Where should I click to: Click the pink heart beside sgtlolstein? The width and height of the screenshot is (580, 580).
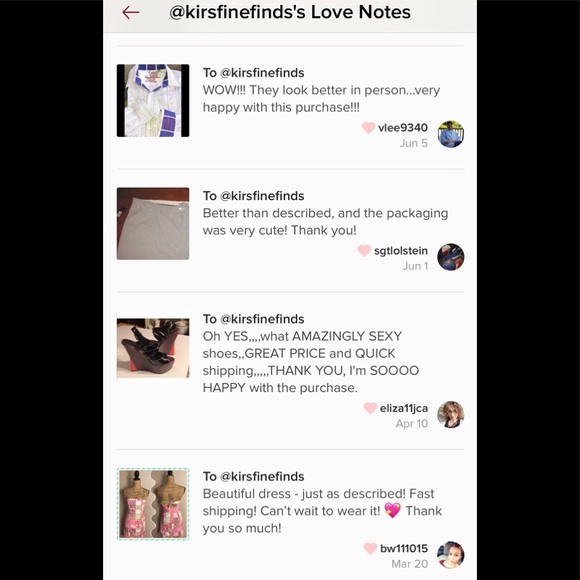click(x=364, y=250)
